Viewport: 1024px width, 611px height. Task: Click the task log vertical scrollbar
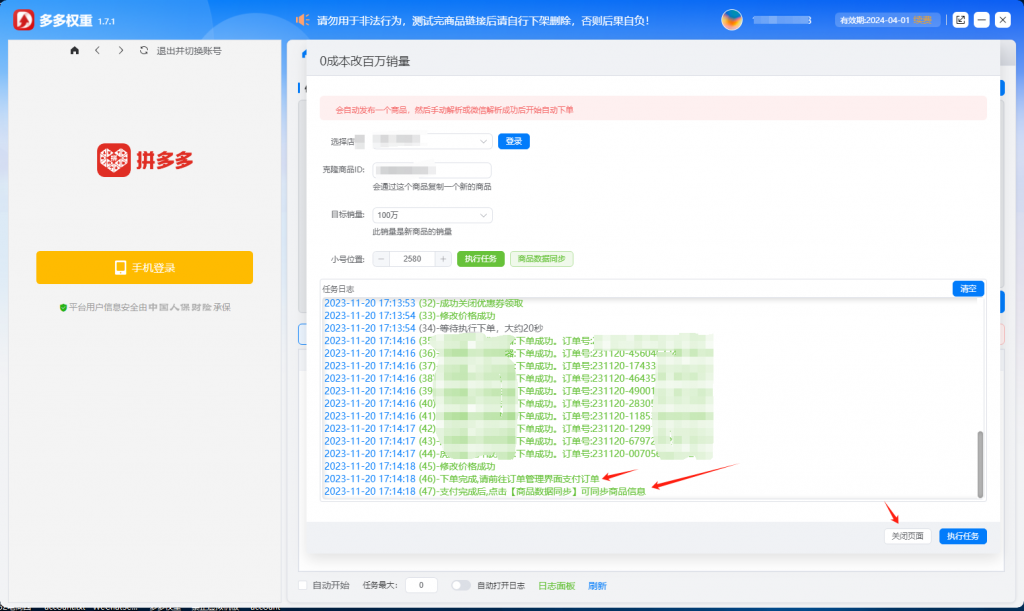(x=980, y=464)
